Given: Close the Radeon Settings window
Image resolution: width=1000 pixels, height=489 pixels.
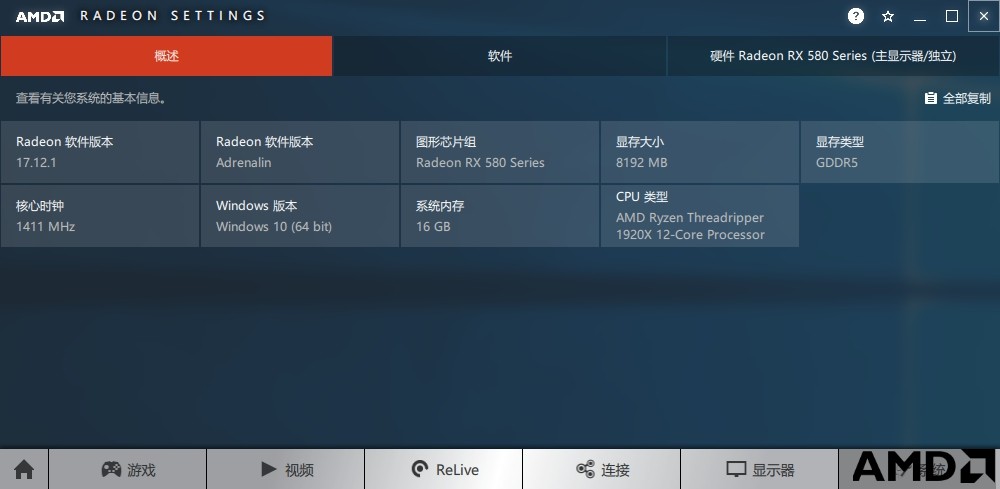Looking at the screenshot, I should click(x=983, y=17).
